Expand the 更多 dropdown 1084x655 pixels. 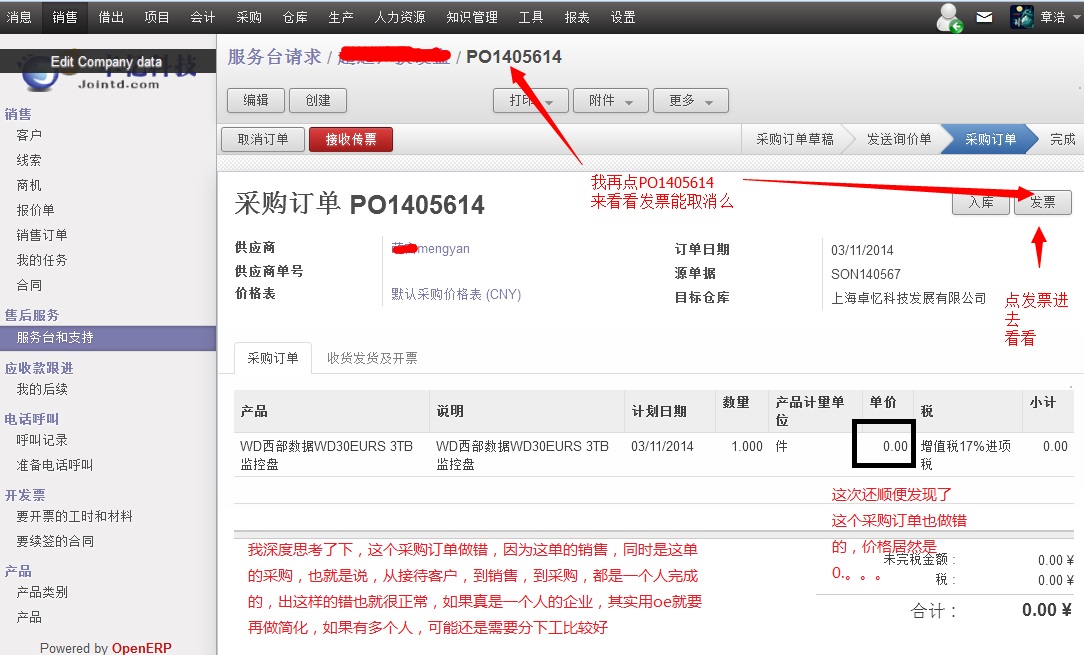(x=690, y=101)
